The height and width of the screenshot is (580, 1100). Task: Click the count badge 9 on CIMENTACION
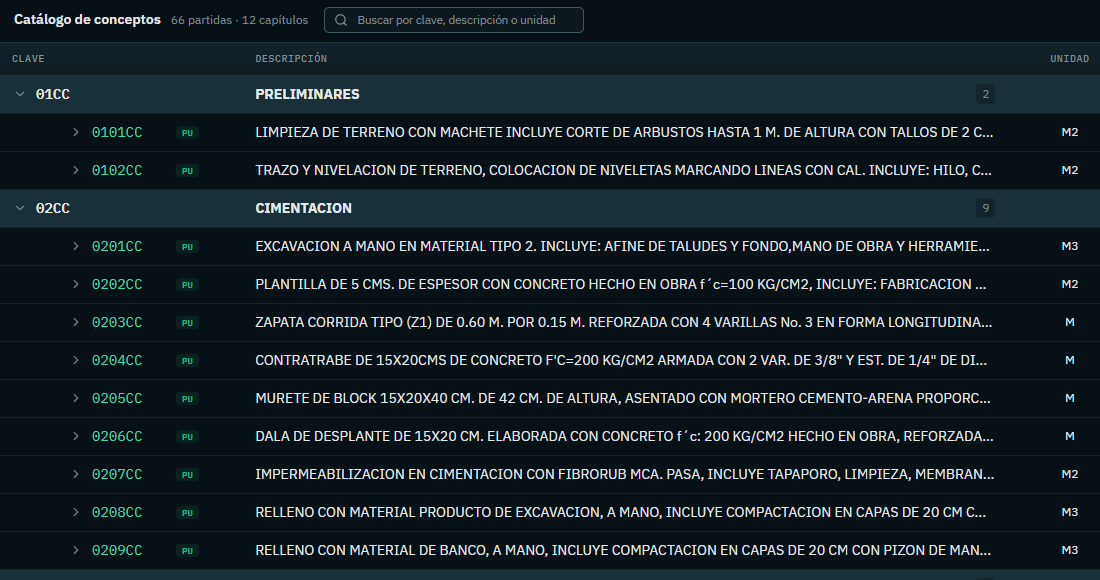[x=985, y=208]
